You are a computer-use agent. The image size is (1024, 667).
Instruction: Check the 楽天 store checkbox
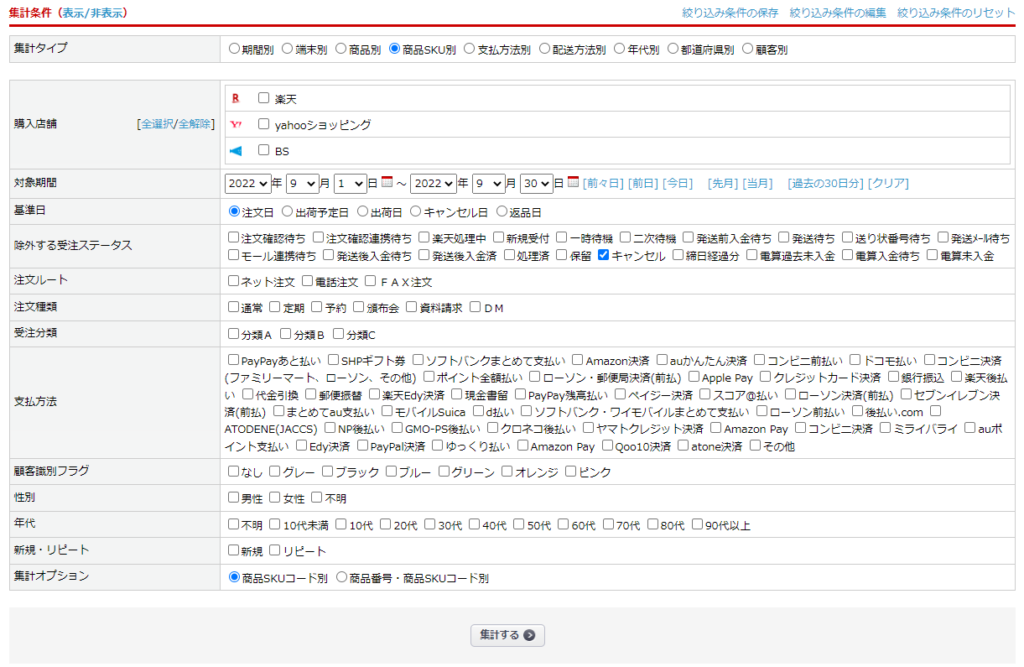264,98
